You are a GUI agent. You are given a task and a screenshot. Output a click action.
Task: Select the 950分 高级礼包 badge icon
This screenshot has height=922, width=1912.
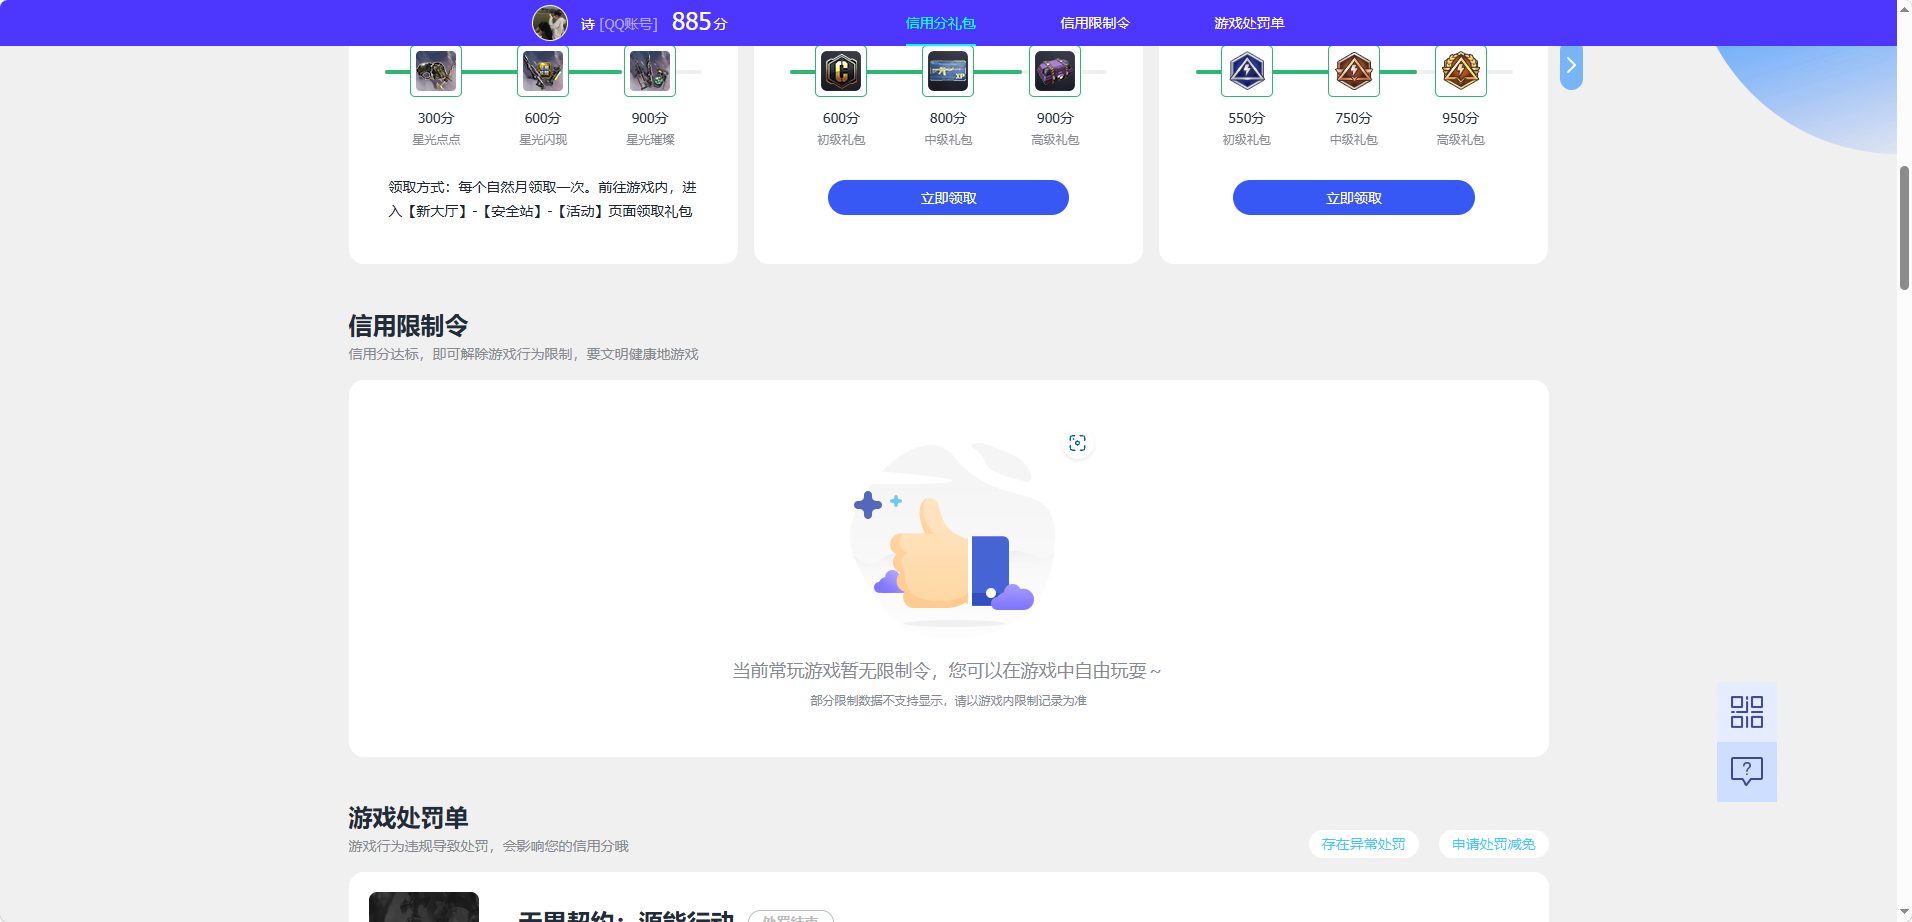[x=1461, y=71]
